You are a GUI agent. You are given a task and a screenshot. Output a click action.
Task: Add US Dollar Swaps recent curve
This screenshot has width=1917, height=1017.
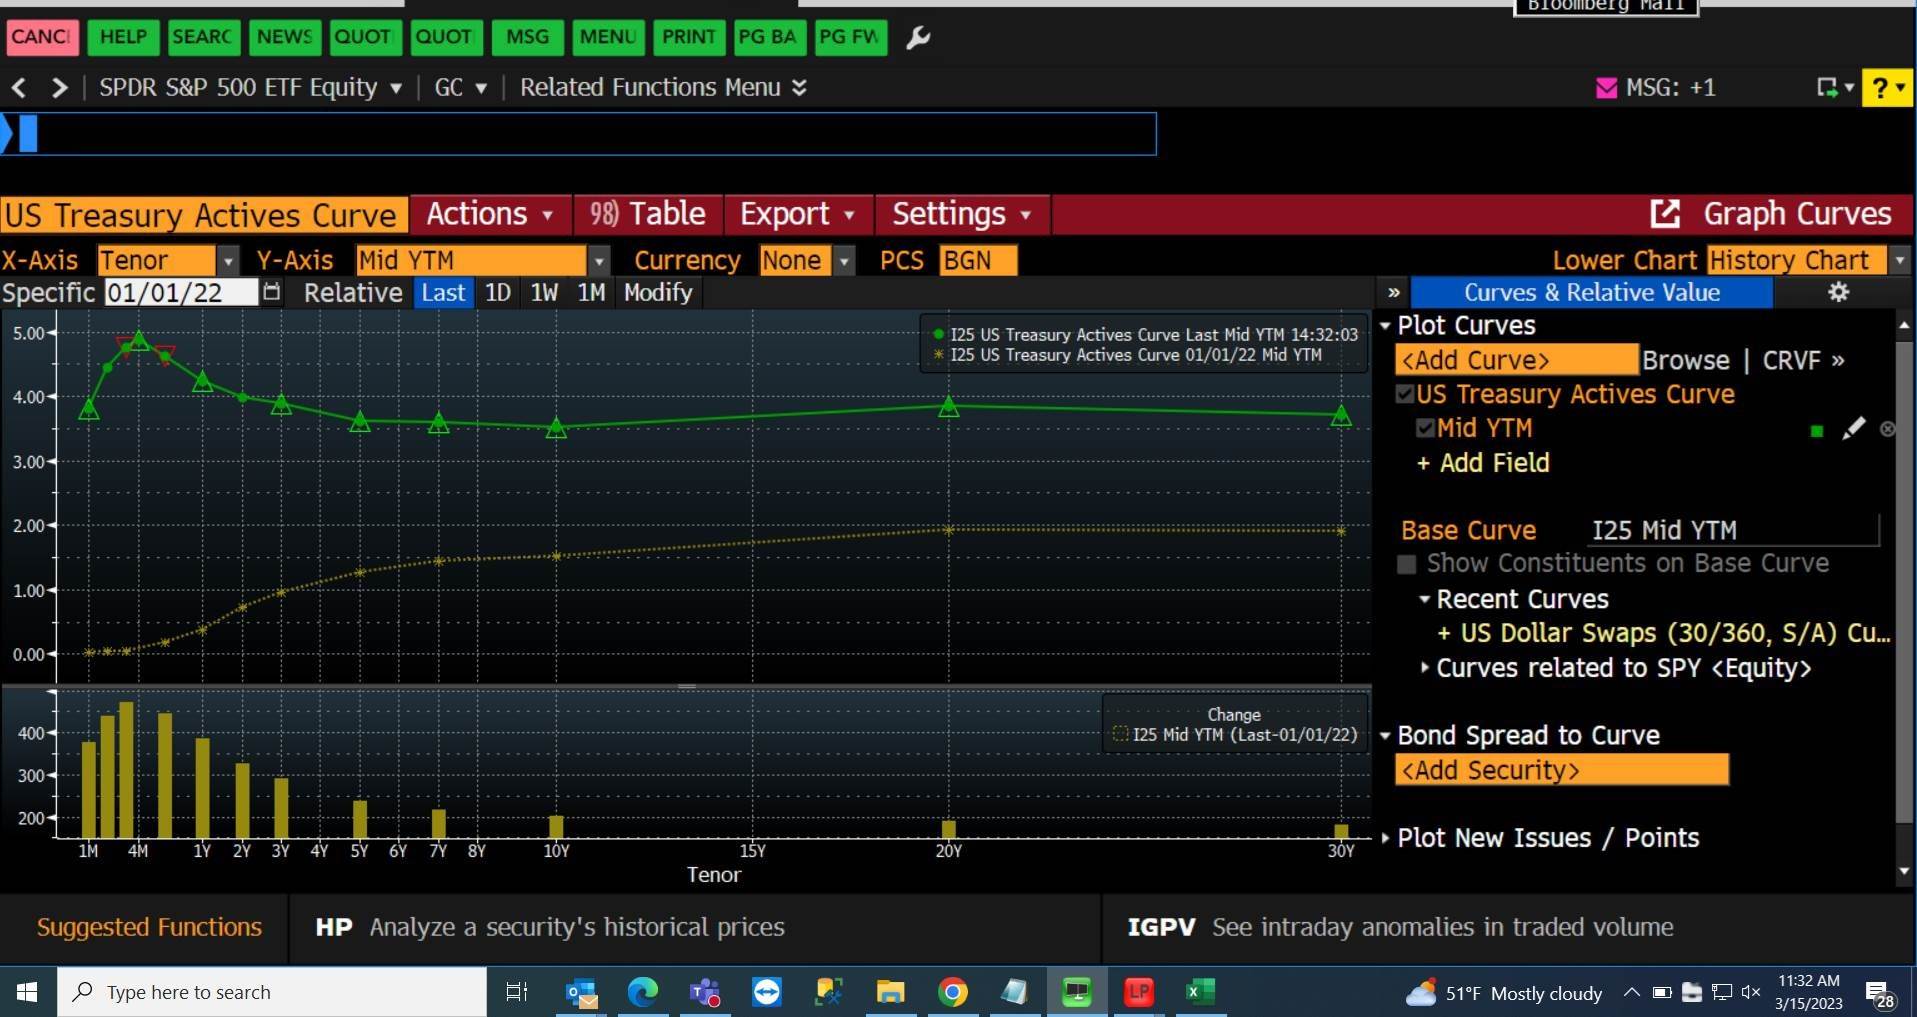pyautogui.click(x=1663, y=634)
